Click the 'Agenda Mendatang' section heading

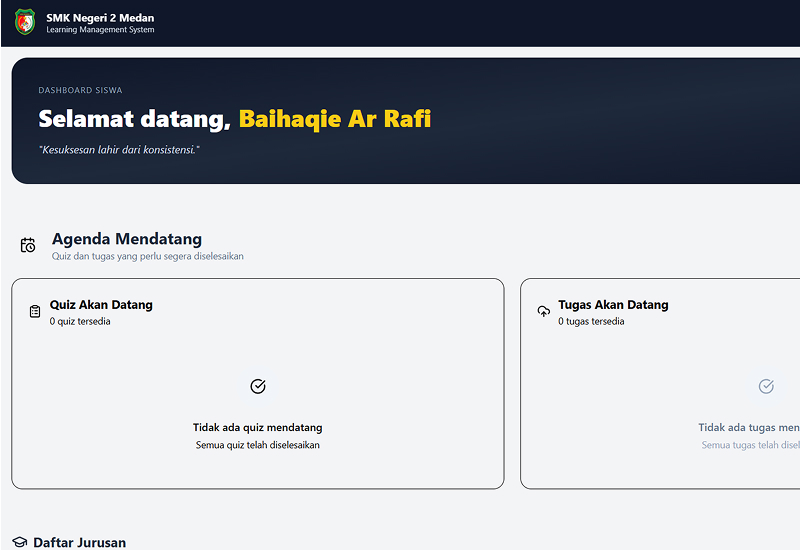127,239
